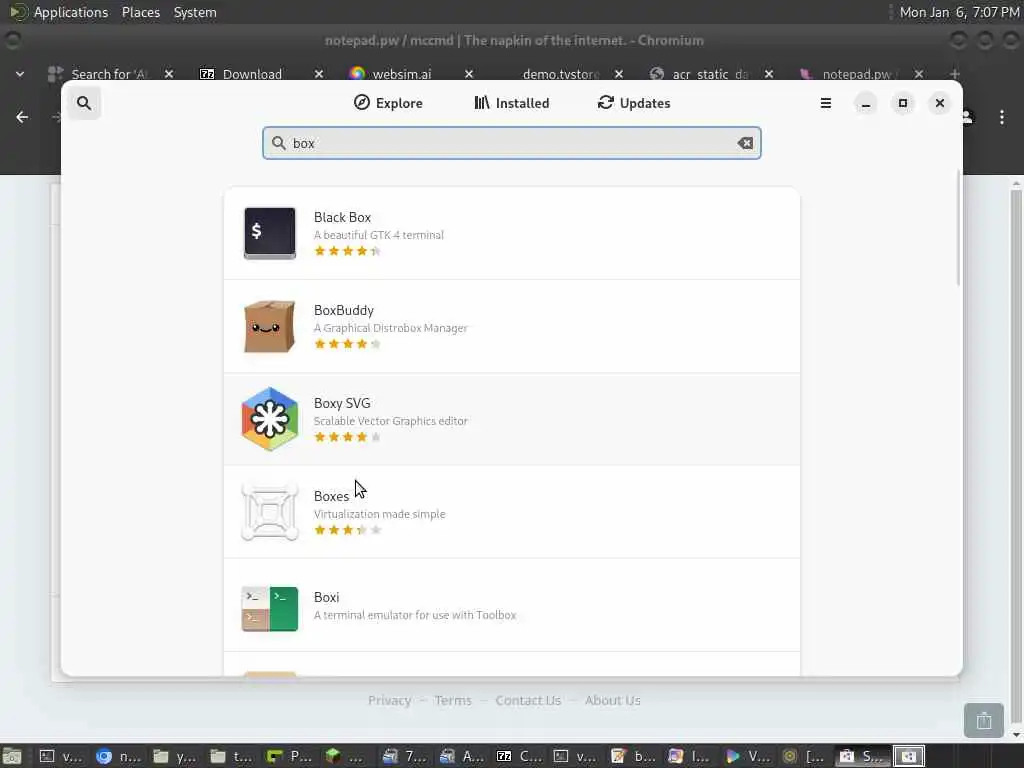1024x768 pixels.
Task: Switch to the 7z 'C...' taskbar entry
Action: coord(519,756)
